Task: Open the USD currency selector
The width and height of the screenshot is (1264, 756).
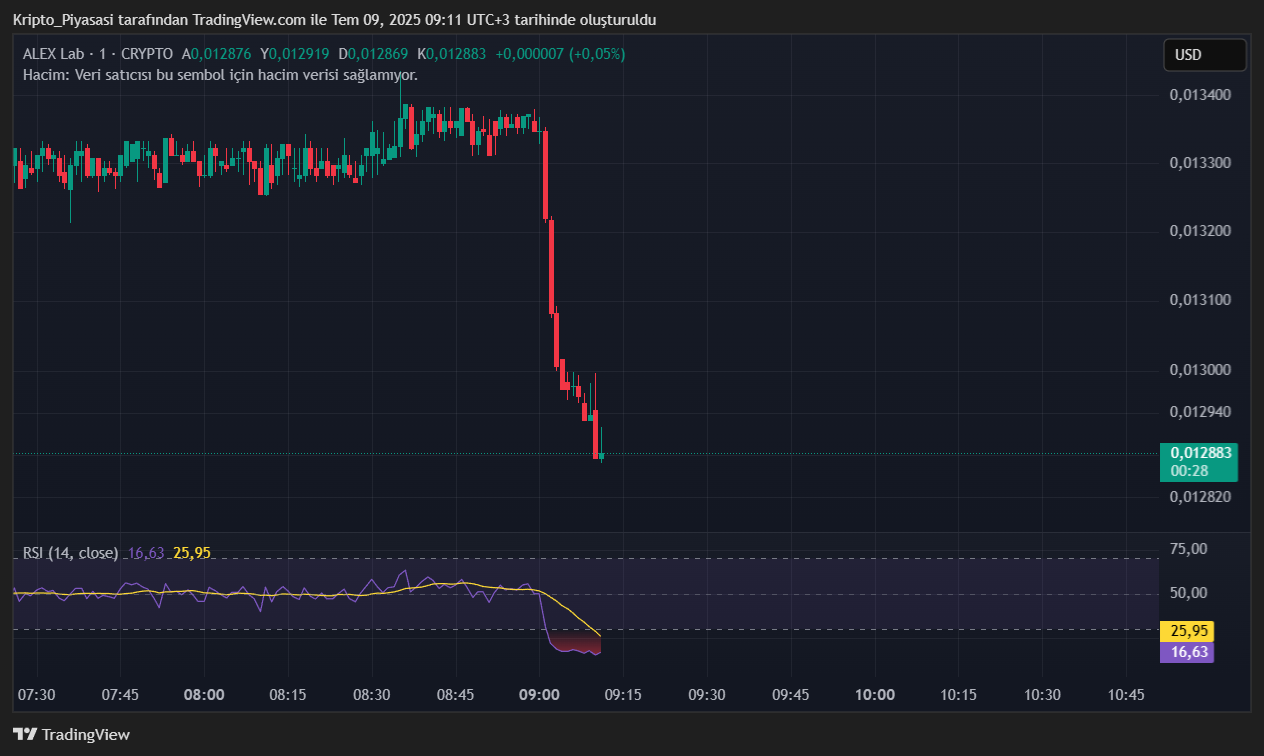Action: (x=1204, y=55)
